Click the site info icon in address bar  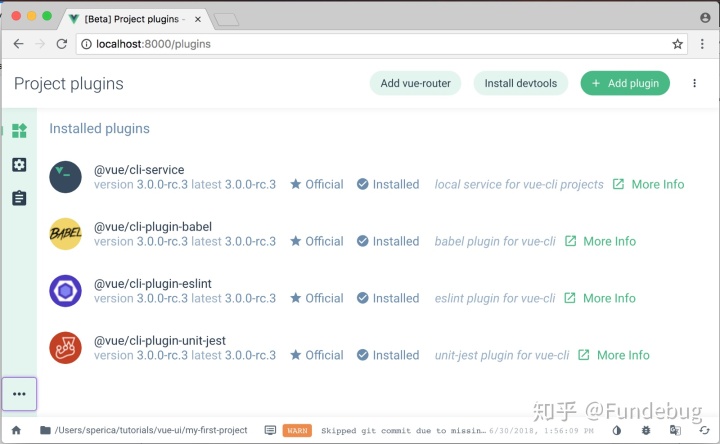(x=86, y=44)
